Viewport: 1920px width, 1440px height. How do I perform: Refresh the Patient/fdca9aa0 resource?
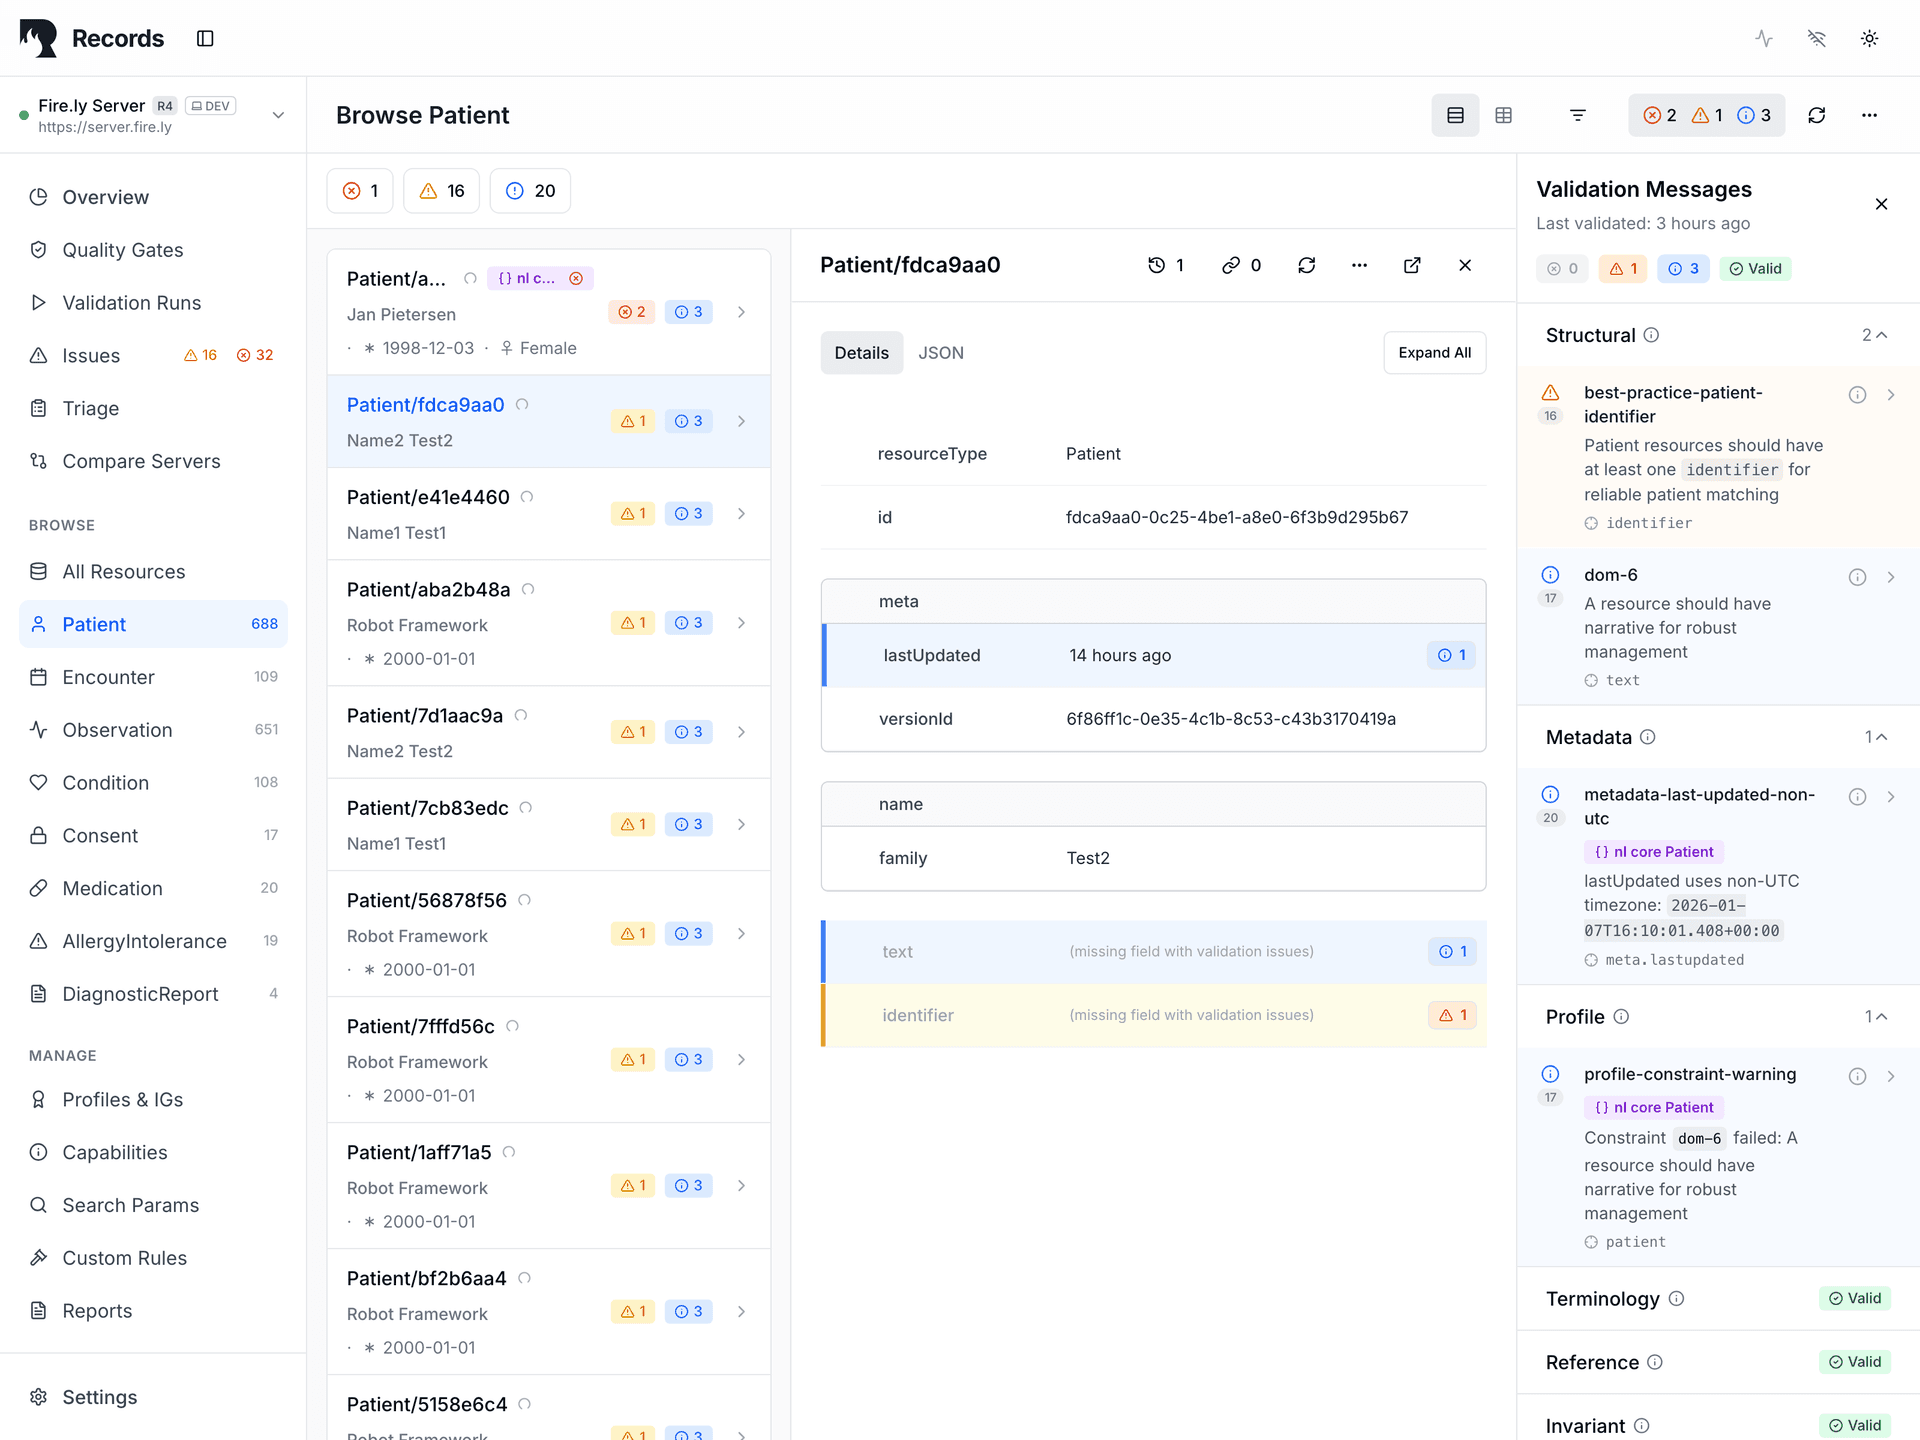1306,265
